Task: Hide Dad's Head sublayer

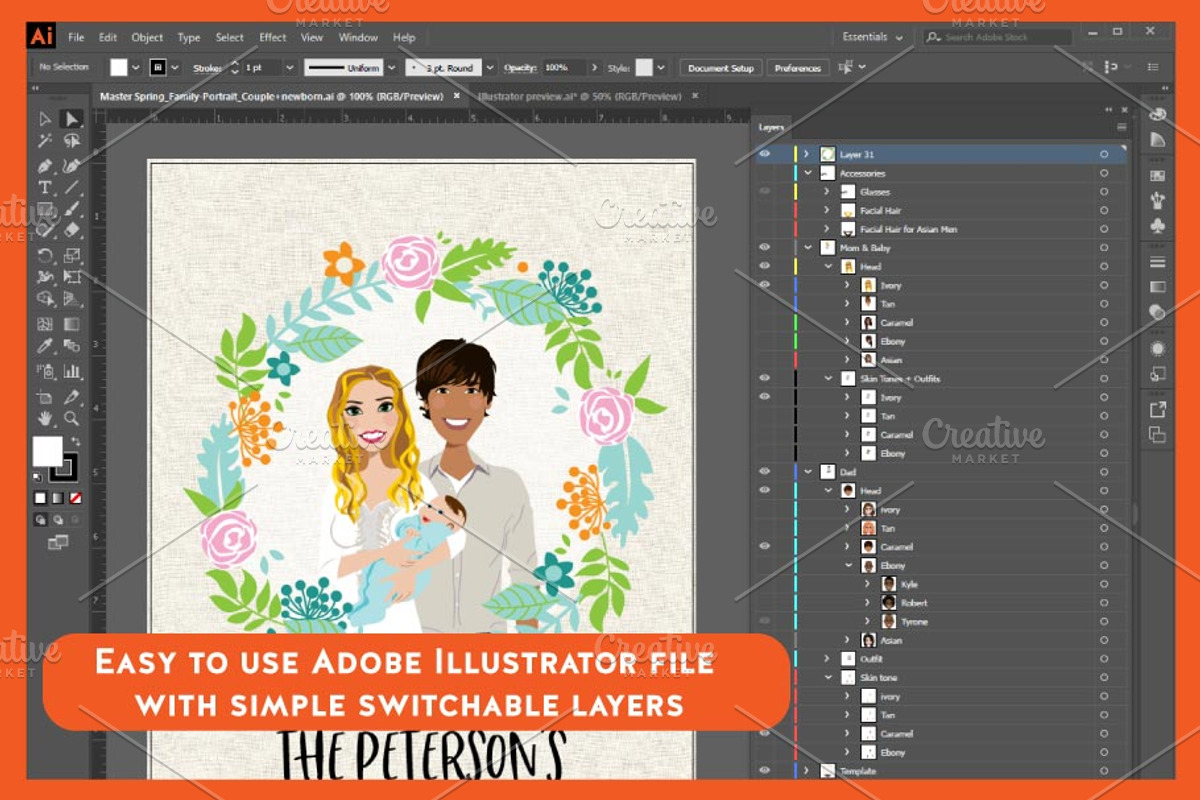Action: [x=765, y=490]
